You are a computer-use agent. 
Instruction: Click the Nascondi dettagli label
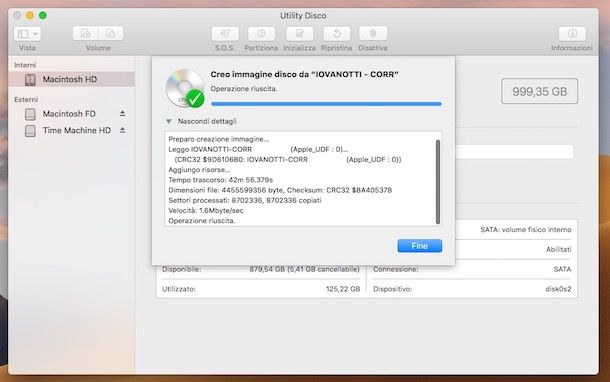(207, 121)
